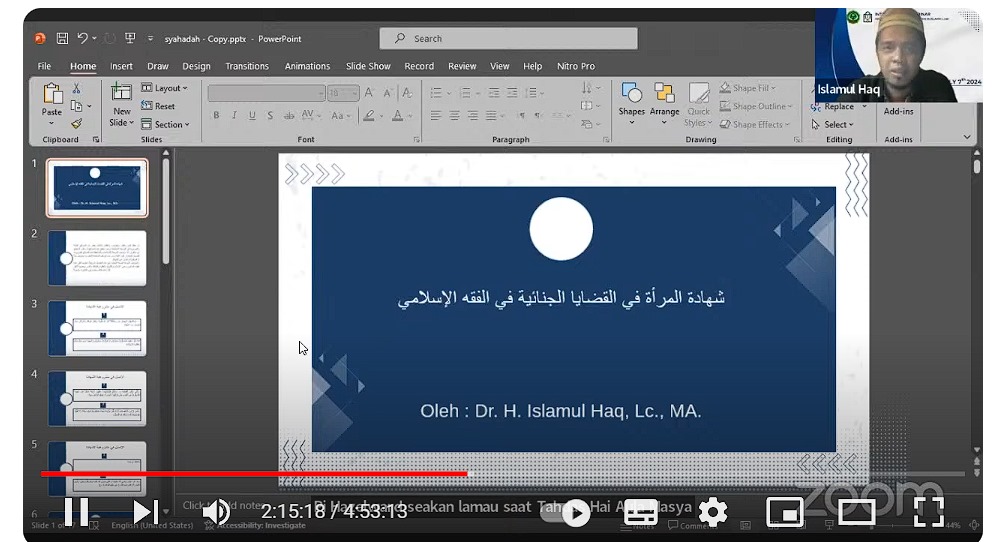Insert a New Slide

click(x=121, y=98)
